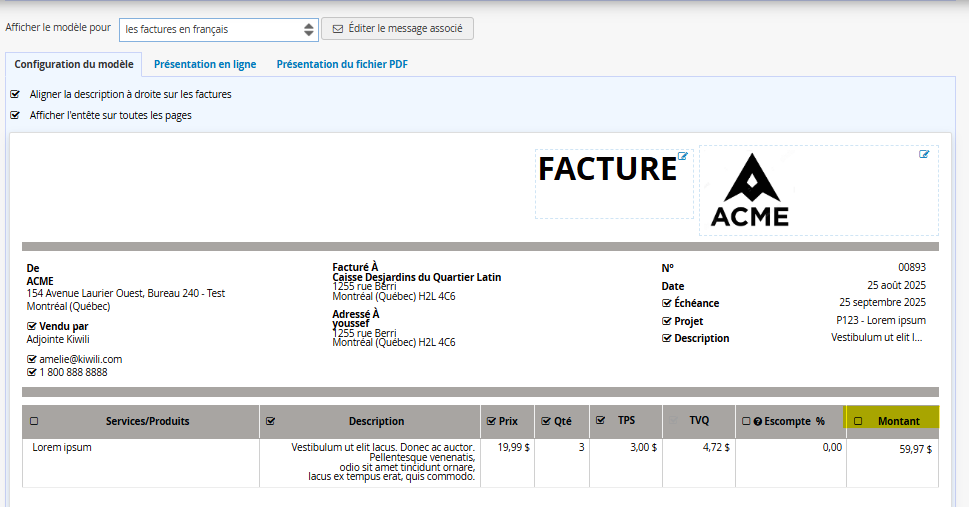Toggle the Qté column checkbox
The image size is (969, 507).
[x=546, y=421]
